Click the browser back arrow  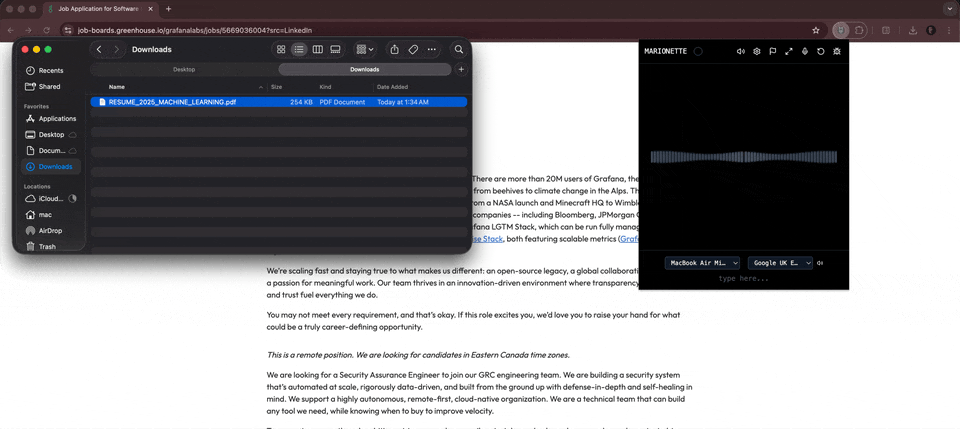pyautogui.click(x=10, y=30)
